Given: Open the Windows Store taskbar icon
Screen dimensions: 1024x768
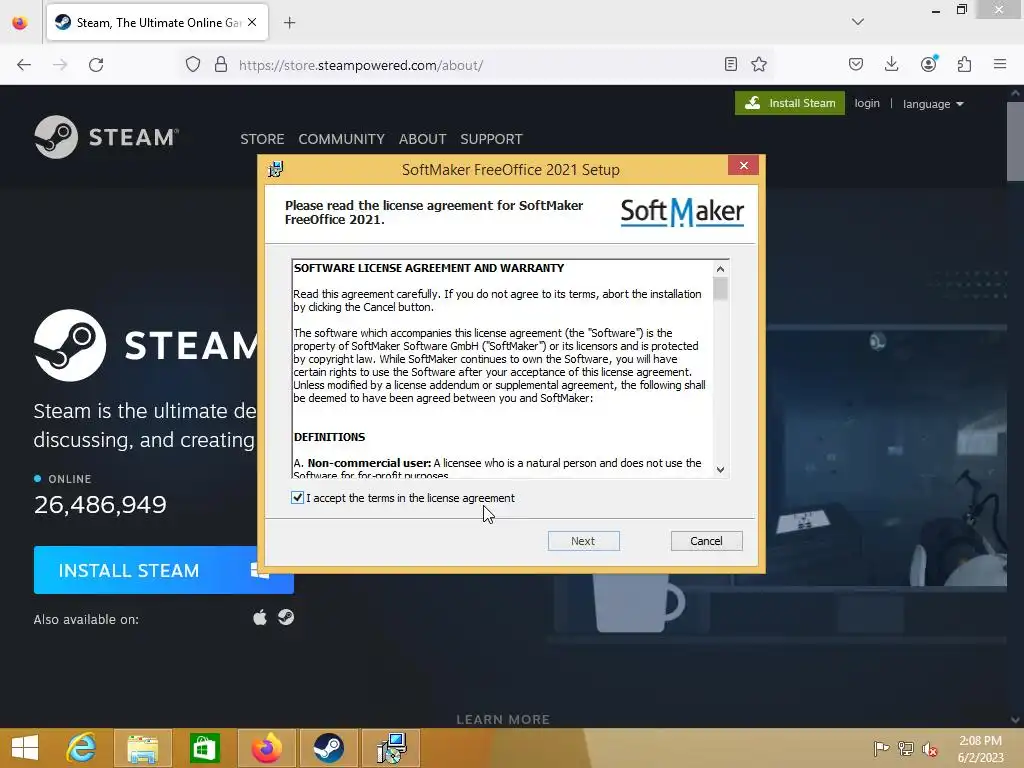Looking at the screenshot, I should (x=204, y=748).
